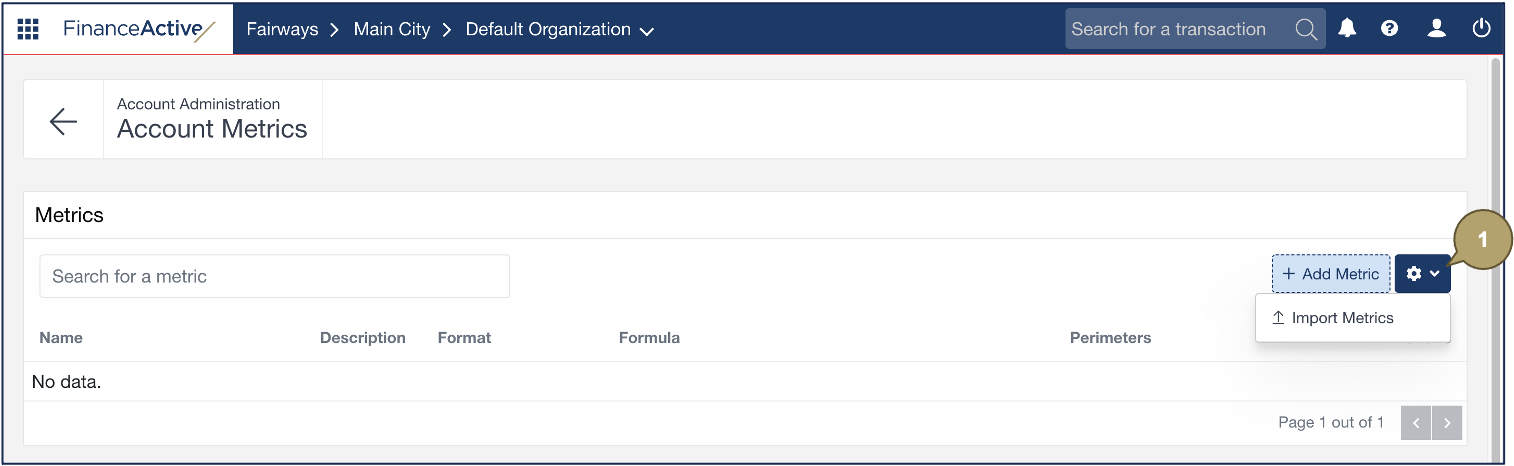
Task: Open the gear settings dropdown
Action: 1422,274
